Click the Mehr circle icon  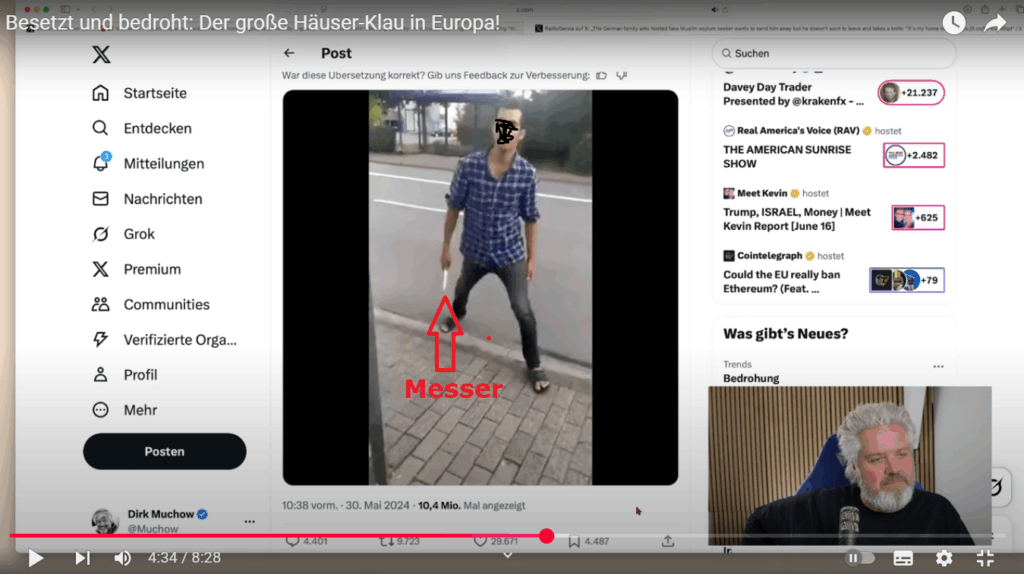[101, 410]
